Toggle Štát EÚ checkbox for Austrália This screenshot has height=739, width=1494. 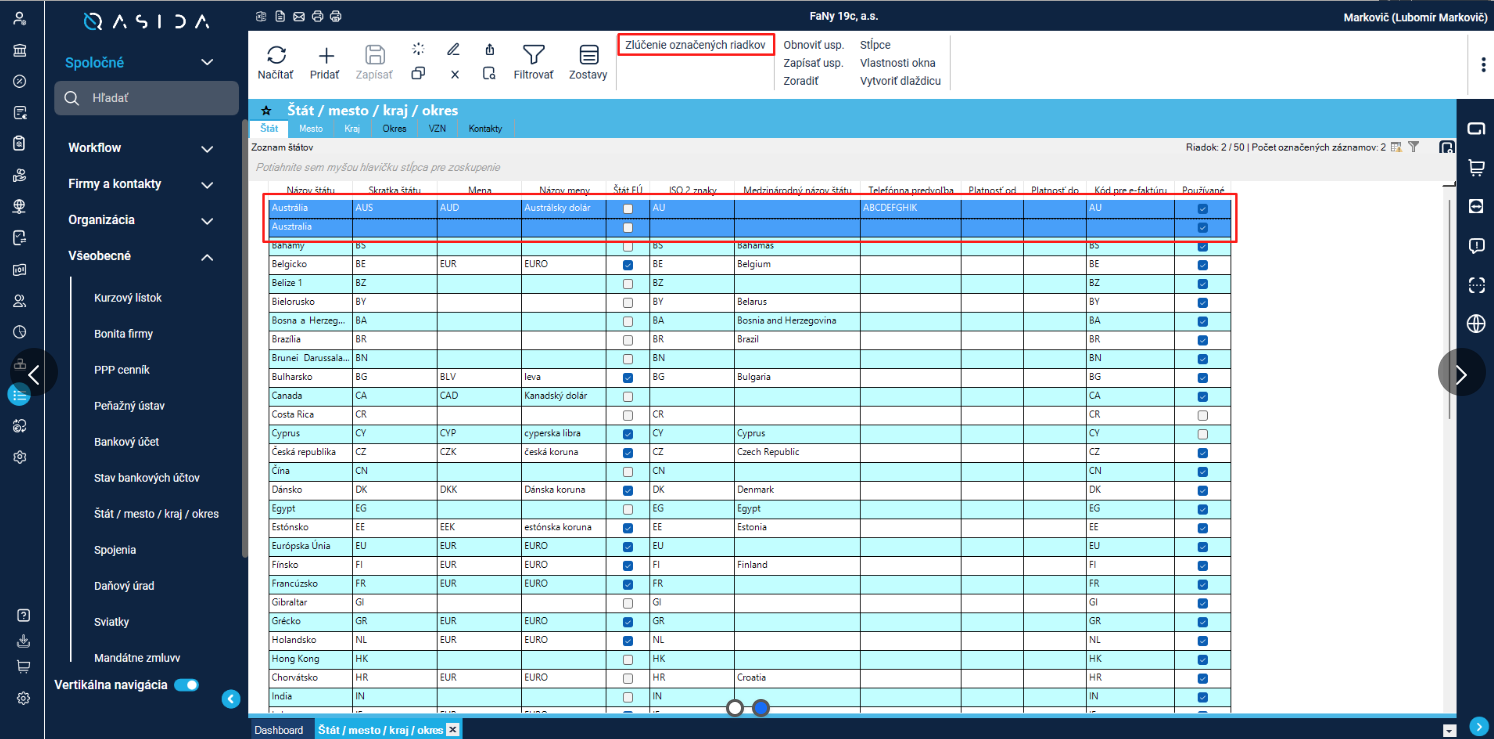click(628, 209)
